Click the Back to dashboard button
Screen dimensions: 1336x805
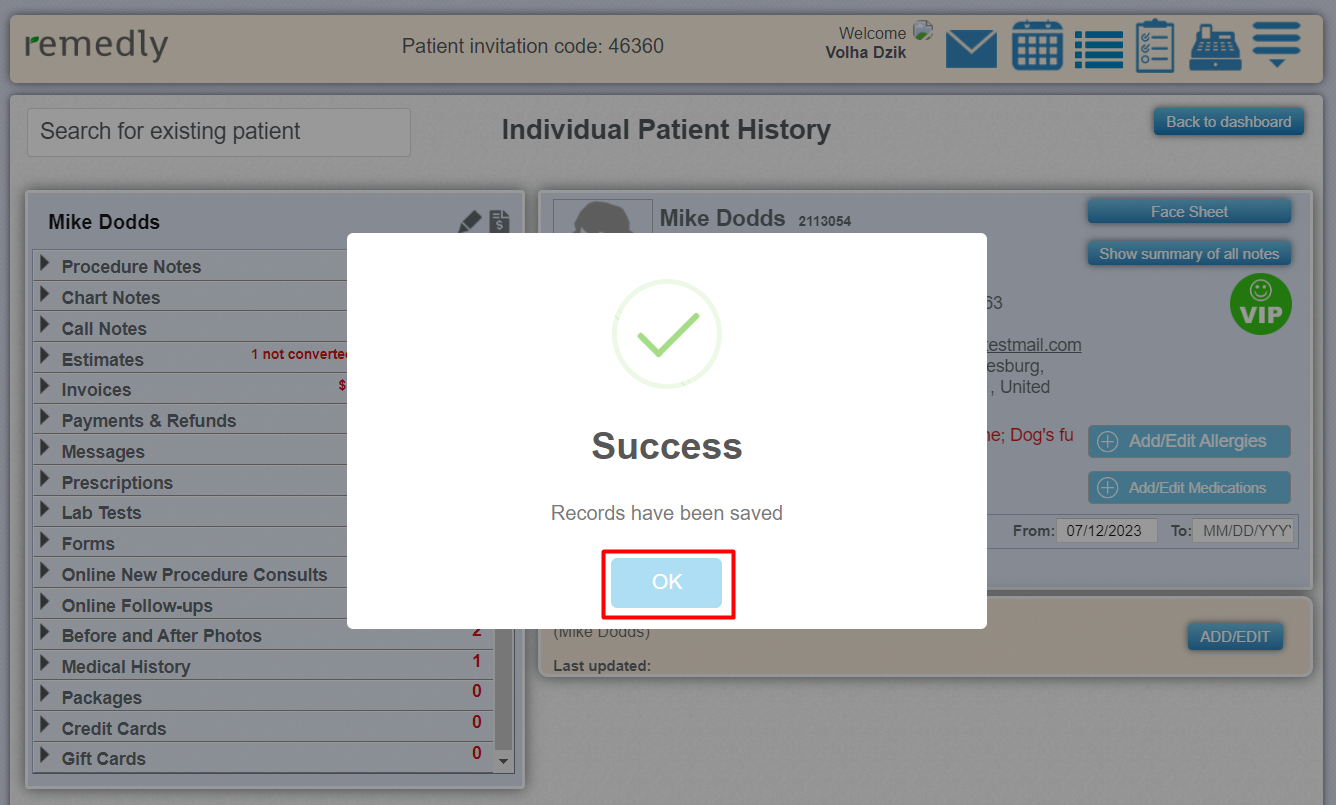click(x=1229, y=122)
